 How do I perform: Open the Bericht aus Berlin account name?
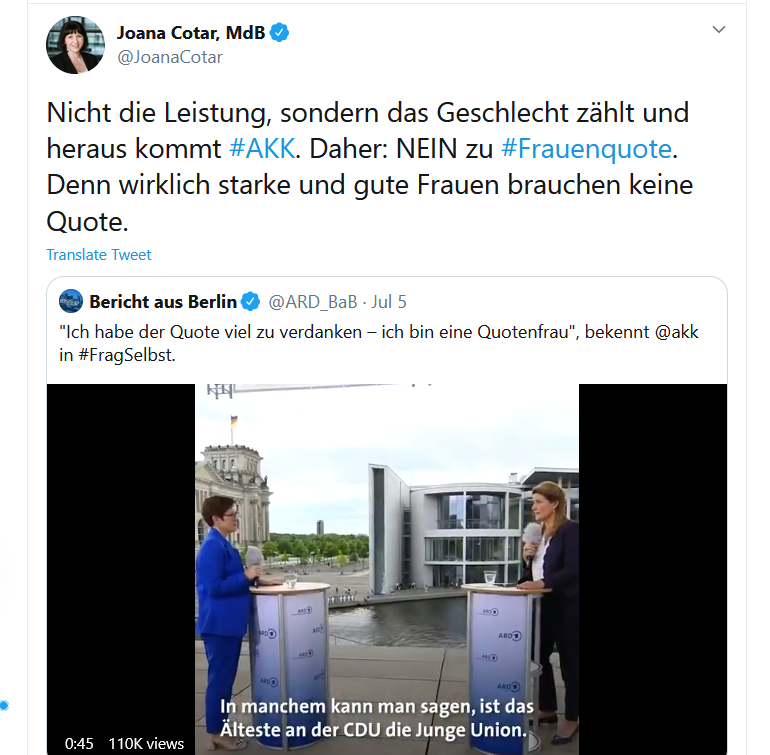pos(163,301)
